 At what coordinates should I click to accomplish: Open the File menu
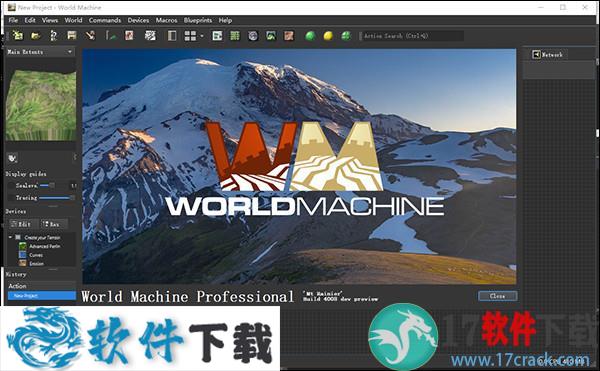click(x=13, y=20)
